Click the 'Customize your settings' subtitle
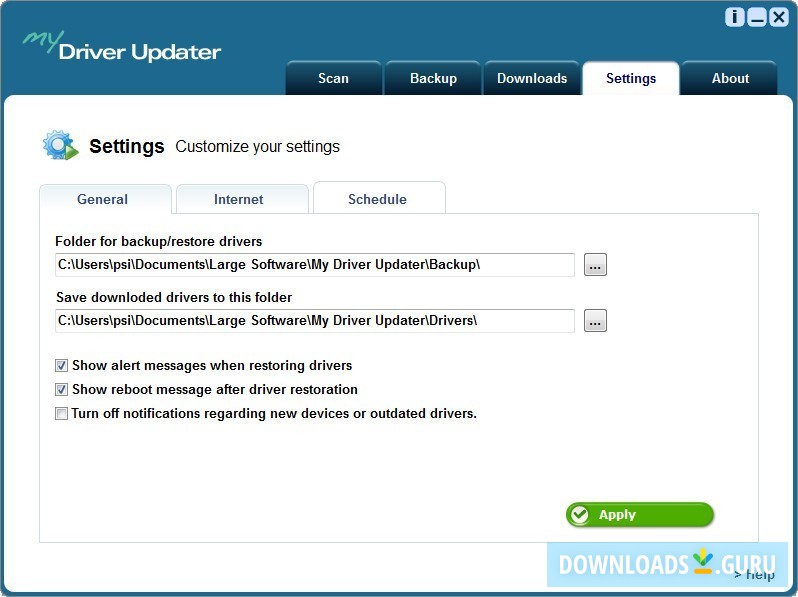Screen dimensions: 798x597 [x=258, y=147]
